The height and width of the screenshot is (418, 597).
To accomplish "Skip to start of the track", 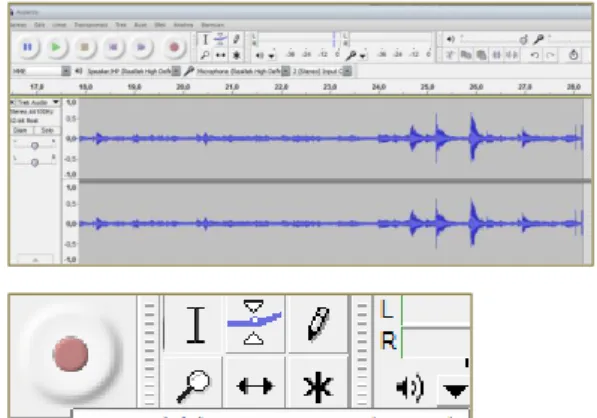I will click(113, 47).
